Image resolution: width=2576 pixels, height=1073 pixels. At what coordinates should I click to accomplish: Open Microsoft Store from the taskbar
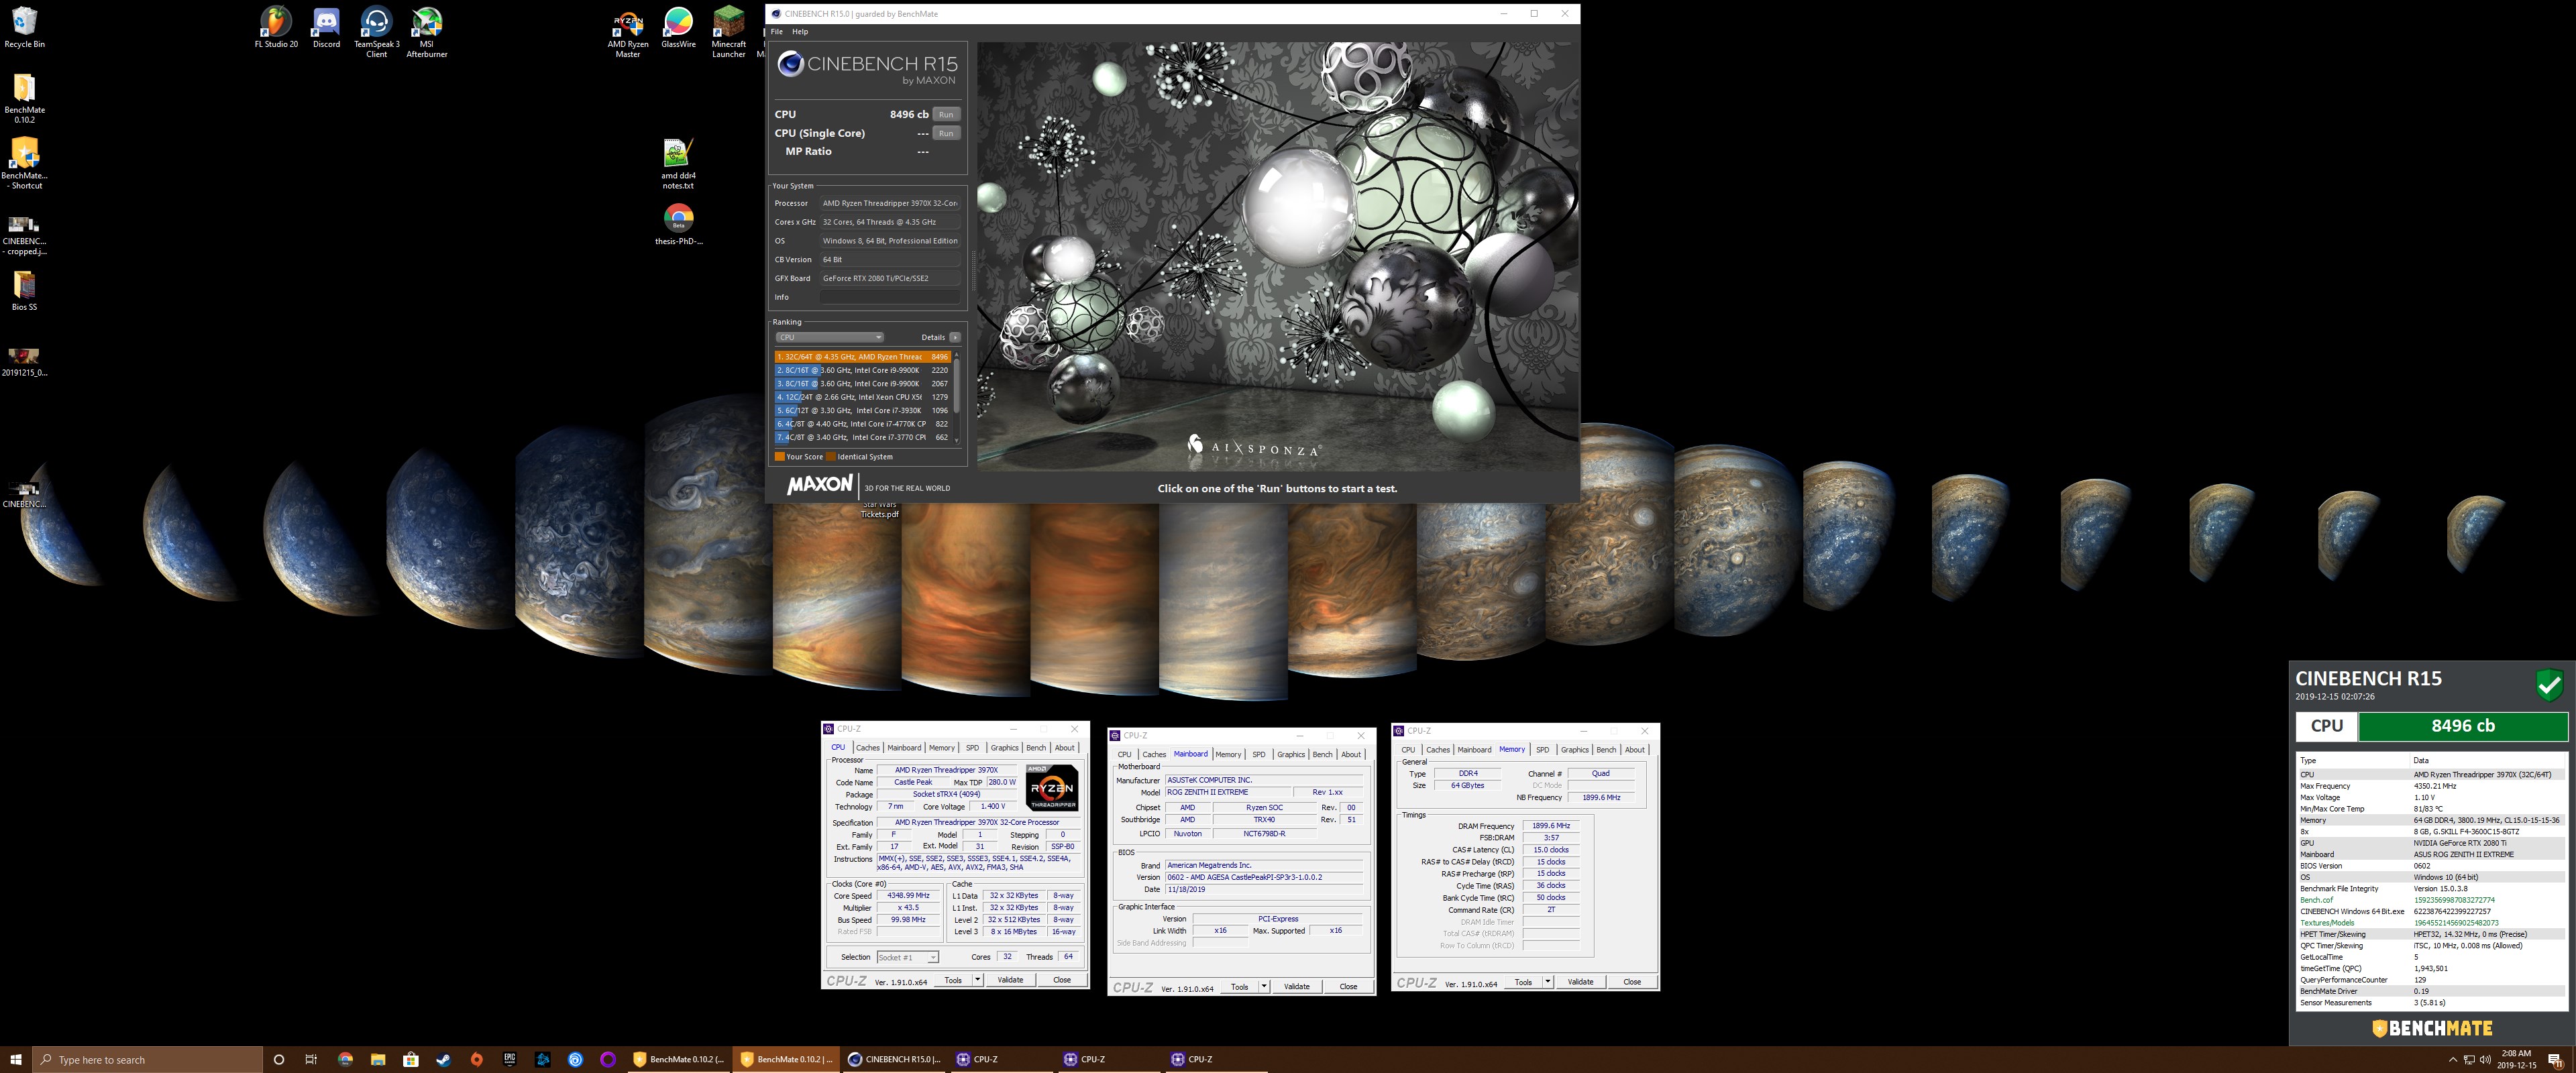410,1059
